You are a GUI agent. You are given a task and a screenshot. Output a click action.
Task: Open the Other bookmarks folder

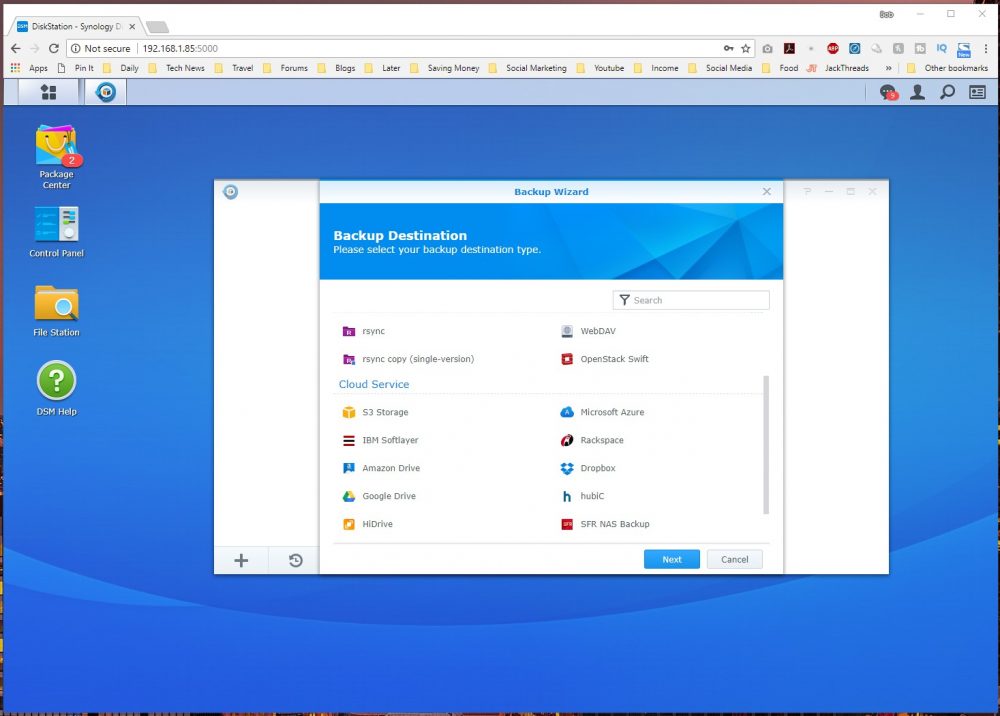(x=947, y=68)
